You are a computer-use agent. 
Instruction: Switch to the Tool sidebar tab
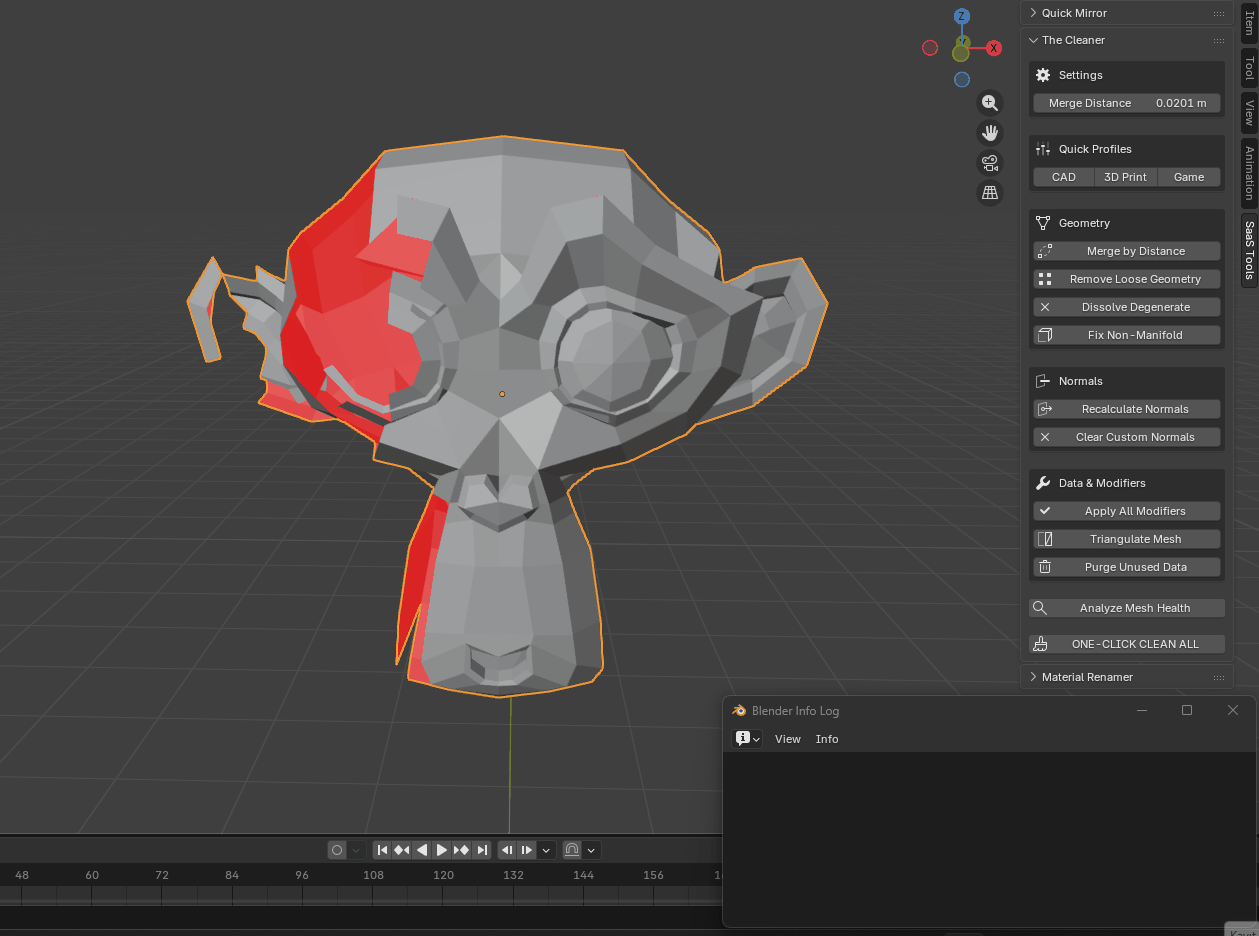pos(1249,68)
